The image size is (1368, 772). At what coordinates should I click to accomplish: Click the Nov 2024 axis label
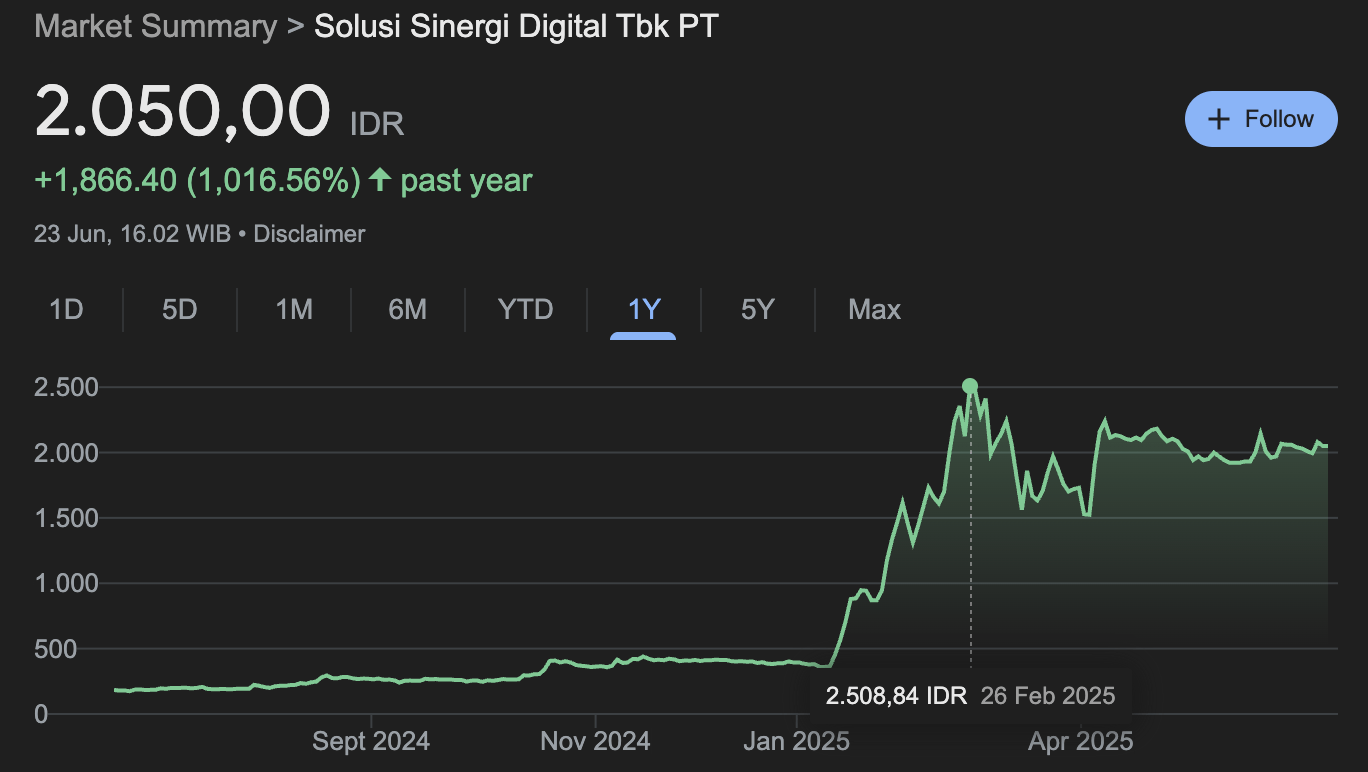pyautogui.click(x=595, y=741)
